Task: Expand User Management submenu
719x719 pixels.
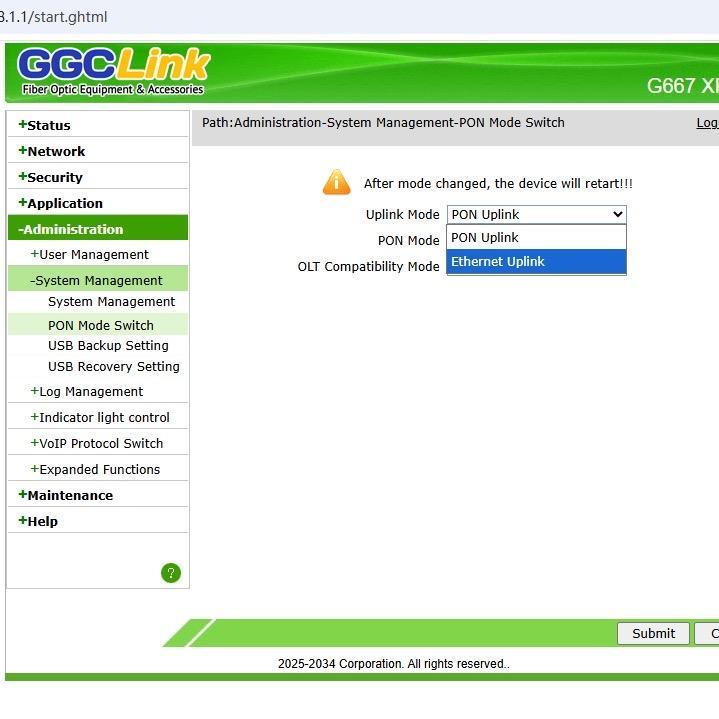Action: (x=93, y=254)
